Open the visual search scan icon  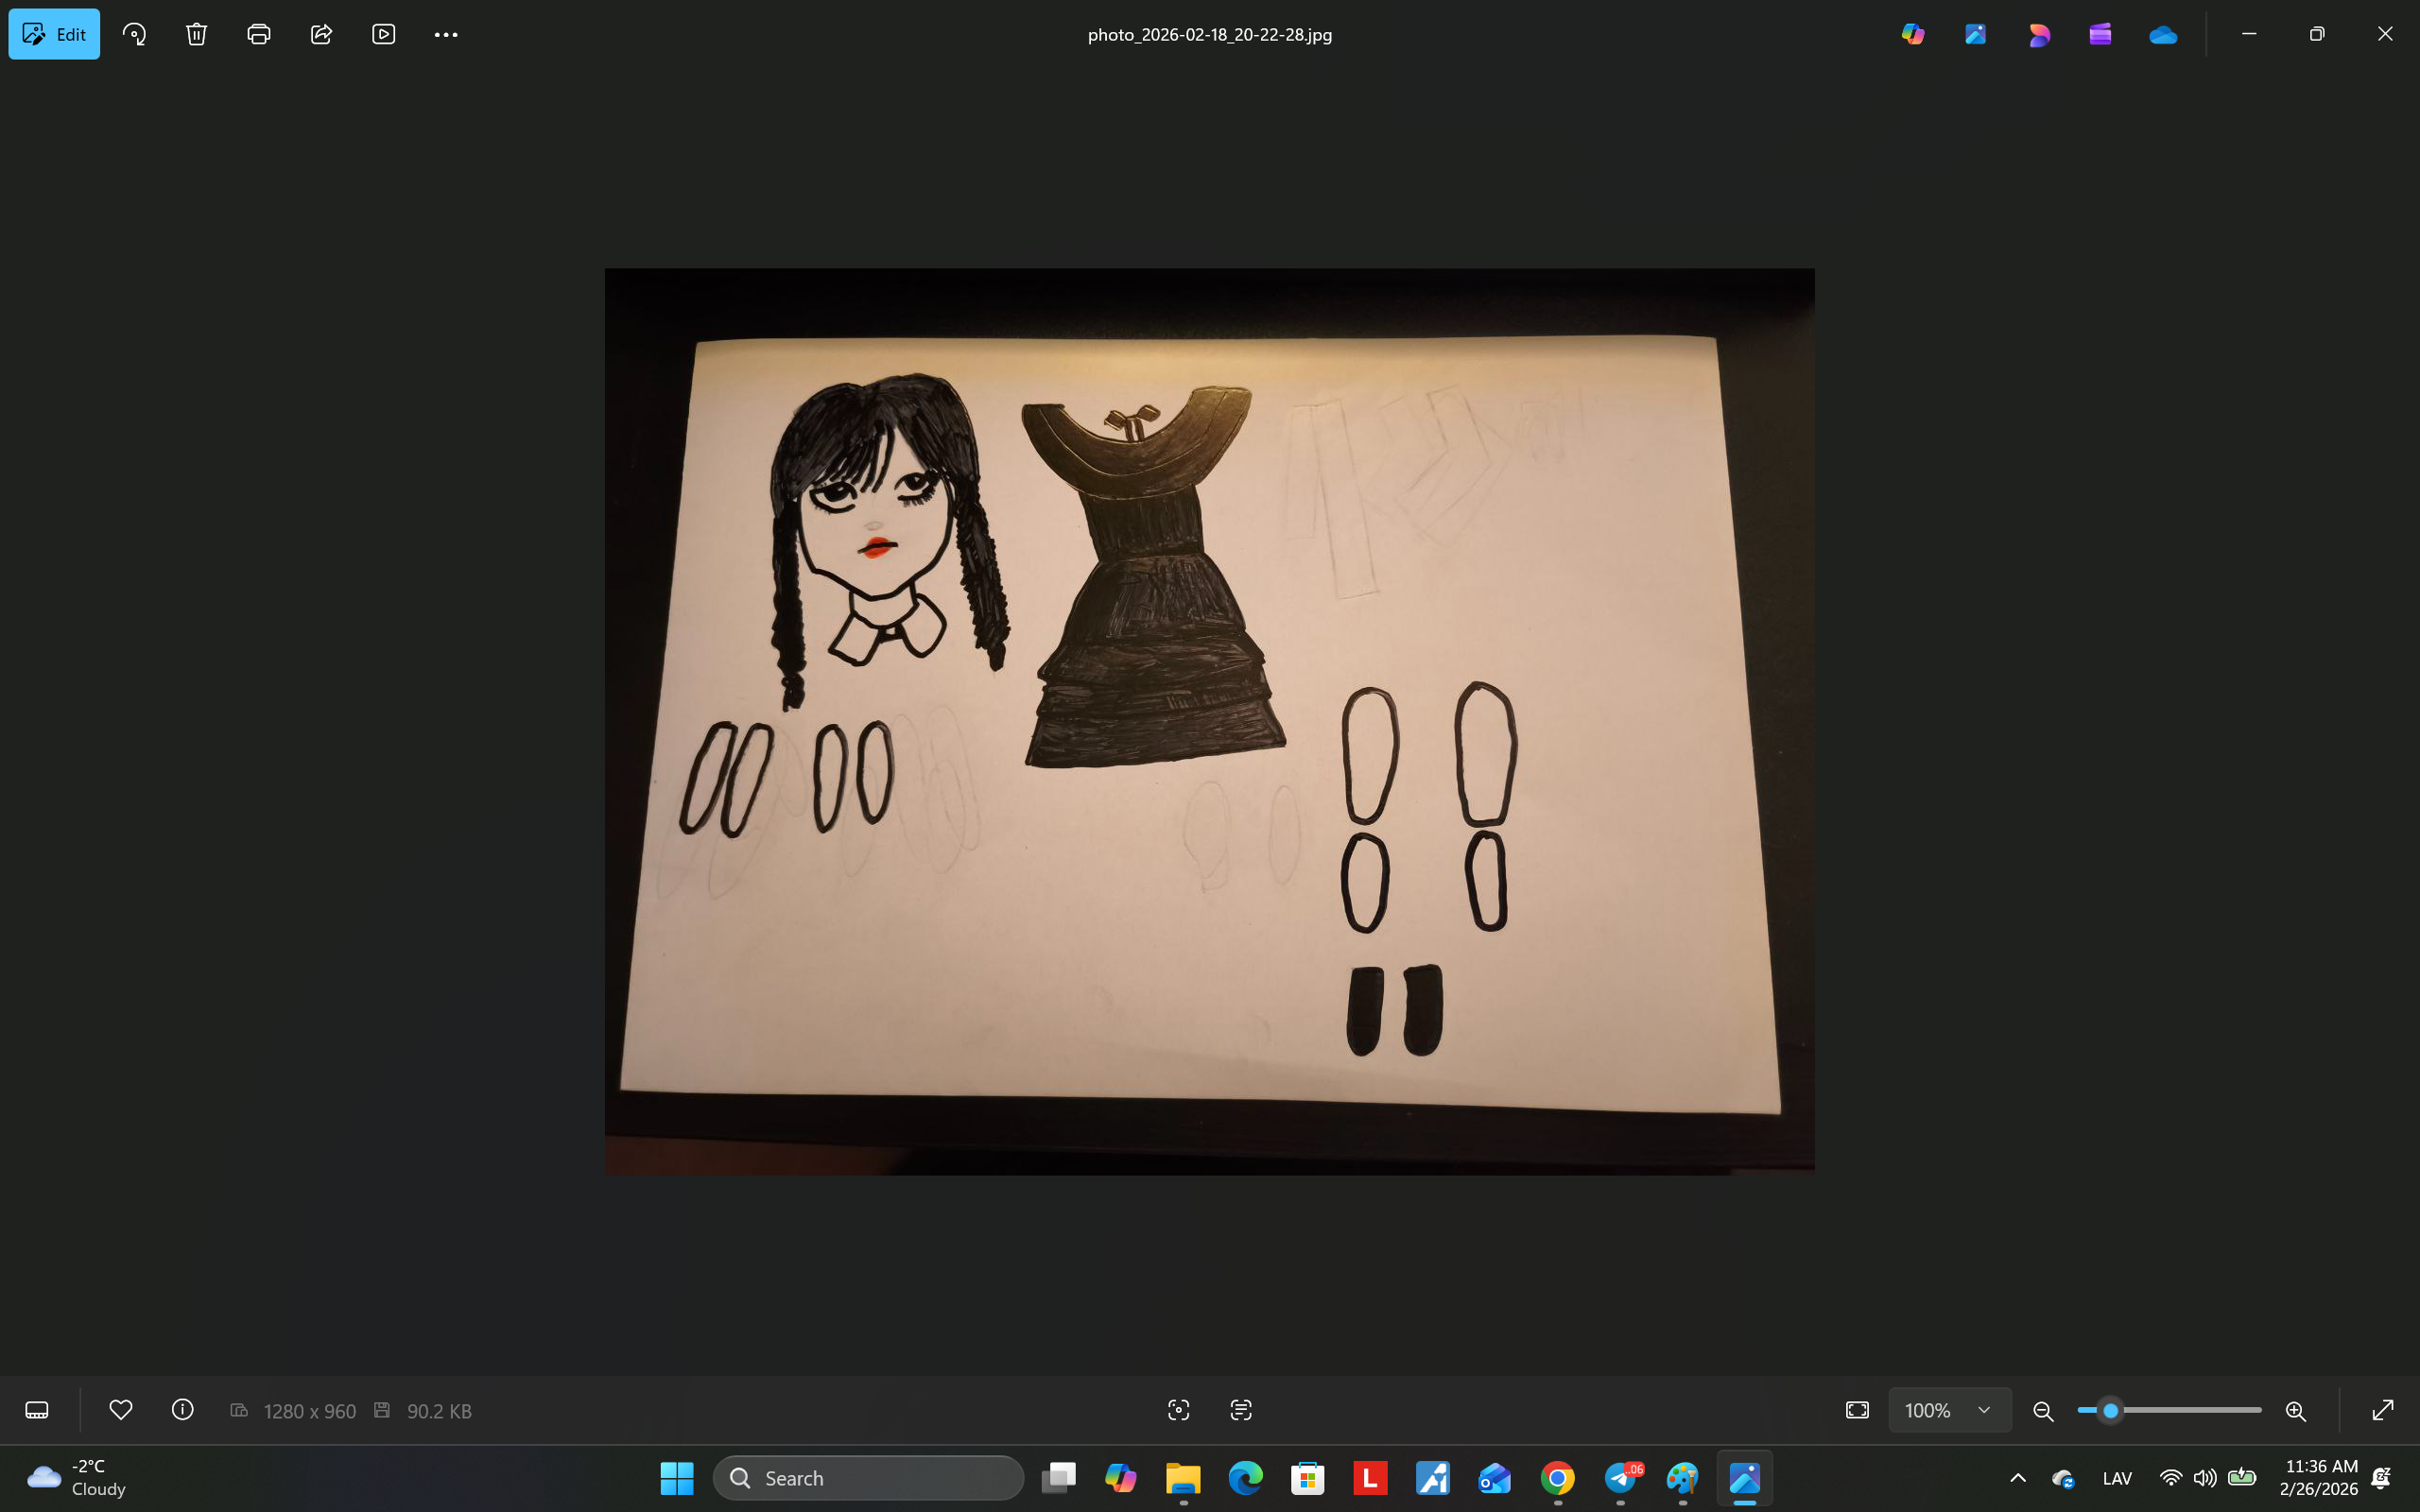[1179, 1410]
